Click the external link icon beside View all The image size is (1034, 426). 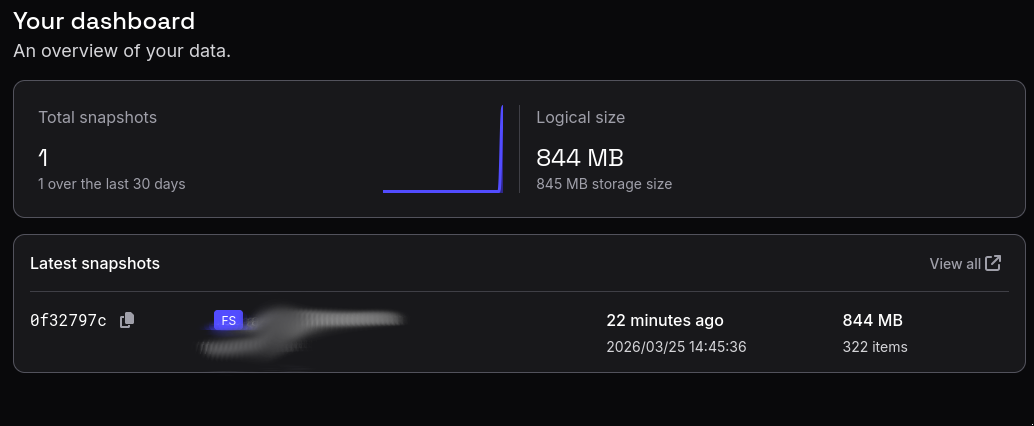click(x=993, y=263)
